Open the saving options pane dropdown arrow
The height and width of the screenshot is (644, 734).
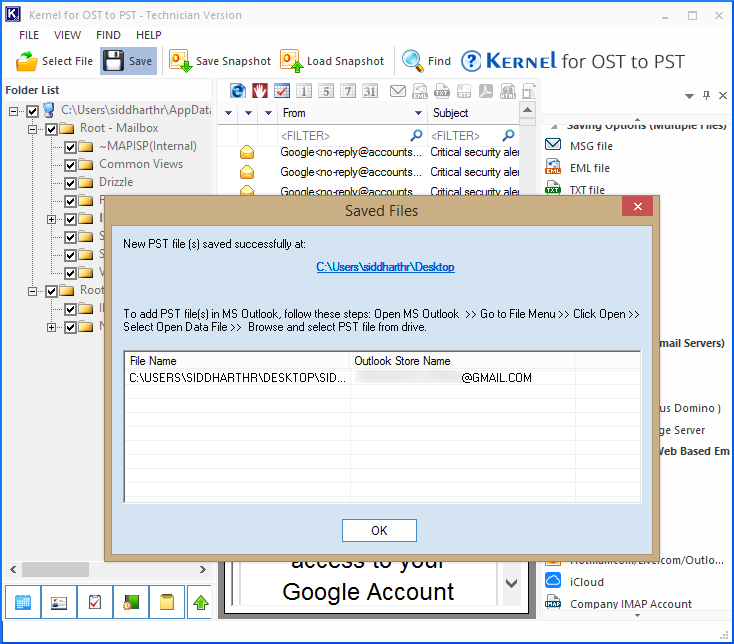pyautogui.click(x=689, y=96)
